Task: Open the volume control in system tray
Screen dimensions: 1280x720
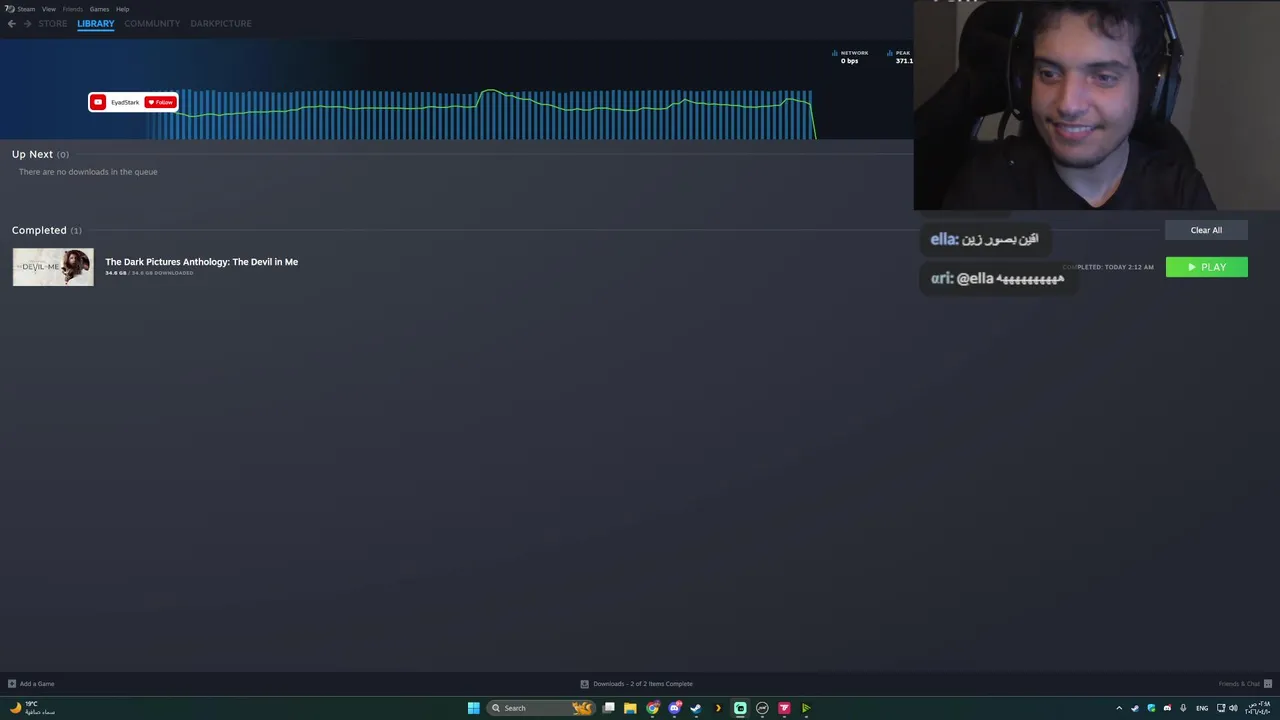Action: [x=1233, y=708]
